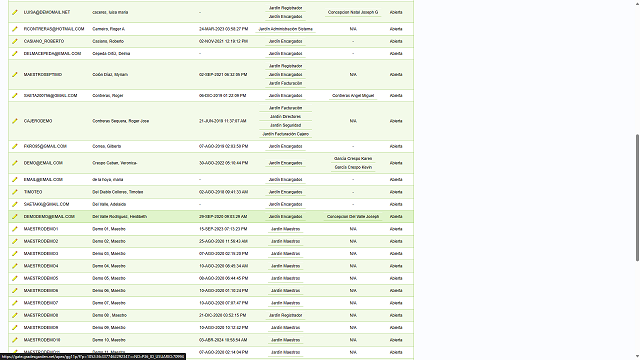Click scrollbar down arrow at bottom
The width and height of the screenshot is (640, 360).
point(637,357)
